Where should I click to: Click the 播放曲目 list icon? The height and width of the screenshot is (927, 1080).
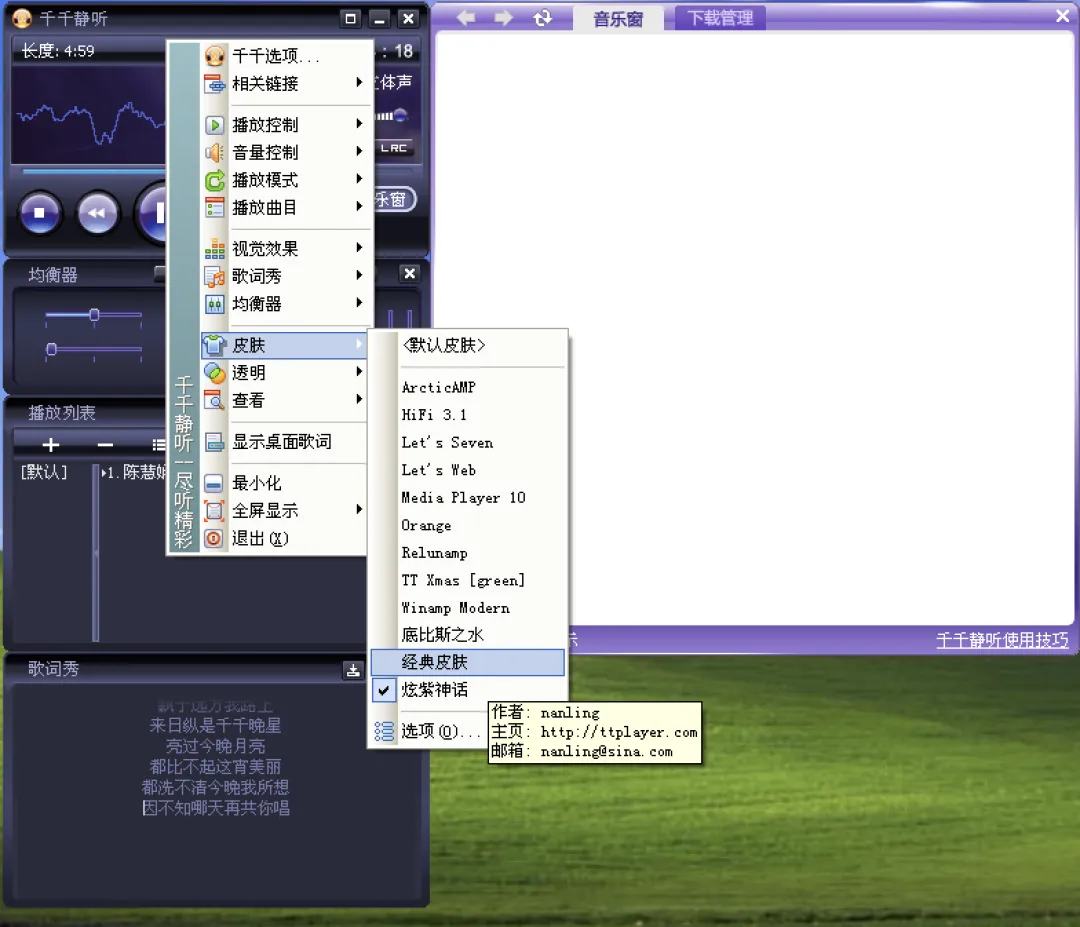pyautogui.click(x=214, y=207)
